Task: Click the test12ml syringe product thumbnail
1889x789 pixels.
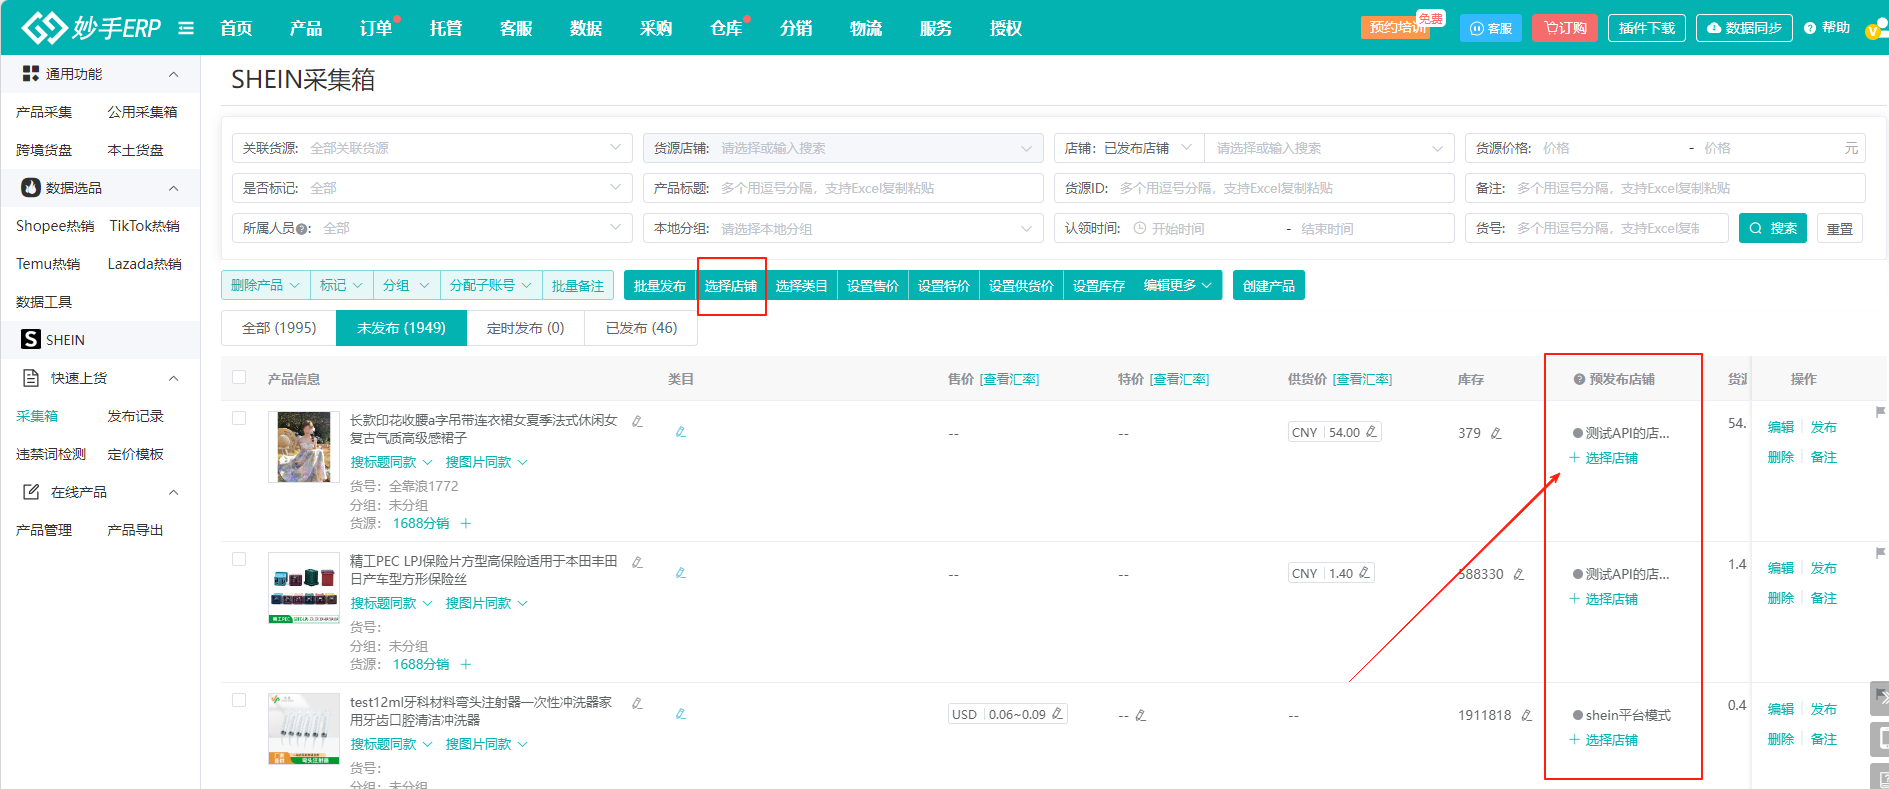Action: click(304, 728)
